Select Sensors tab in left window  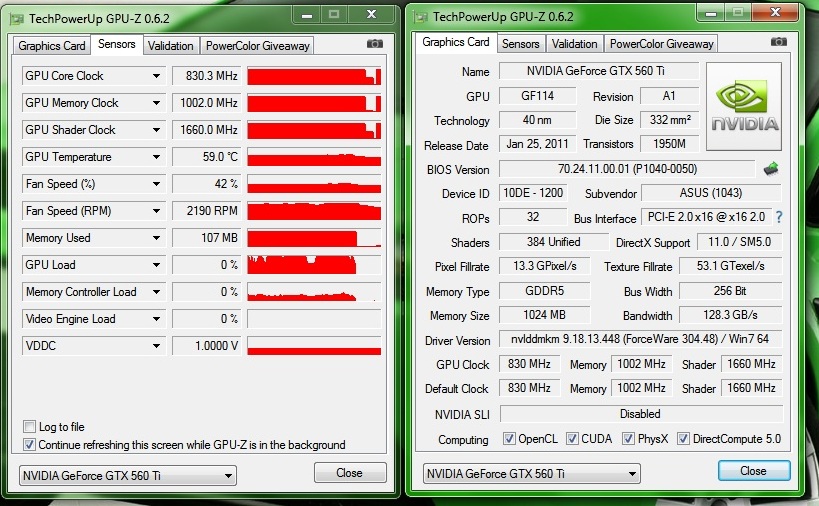[116, 44]
